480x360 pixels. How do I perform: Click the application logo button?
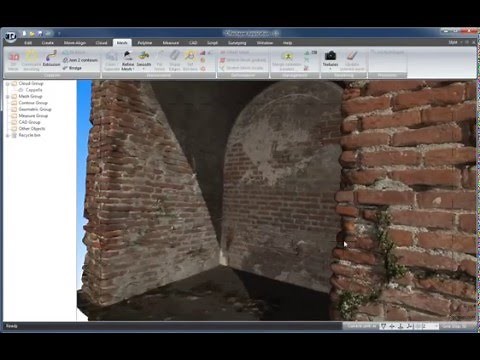click(11, 36)
